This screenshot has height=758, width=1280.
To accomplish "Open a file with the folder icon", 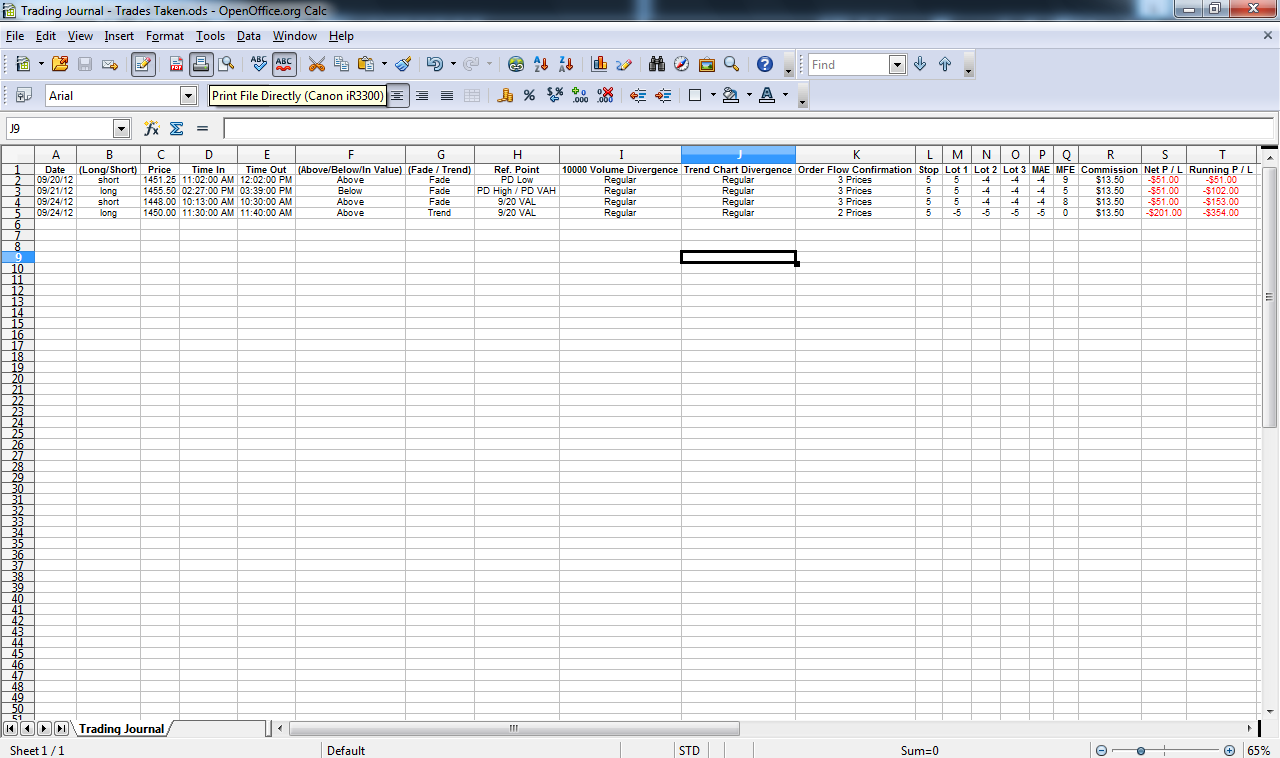I will (60, 64).
